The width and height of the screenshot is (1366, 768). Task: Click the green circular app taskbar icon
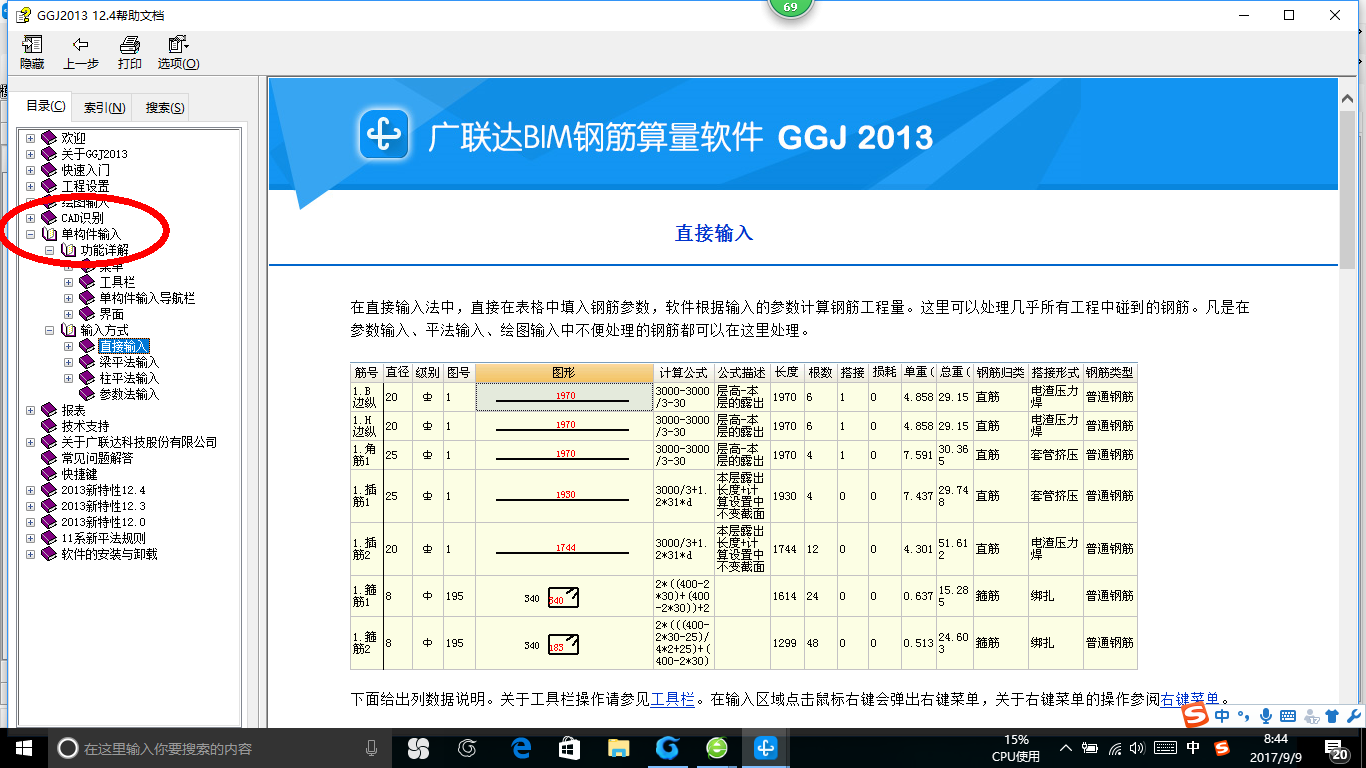click(x=716, y=748)
